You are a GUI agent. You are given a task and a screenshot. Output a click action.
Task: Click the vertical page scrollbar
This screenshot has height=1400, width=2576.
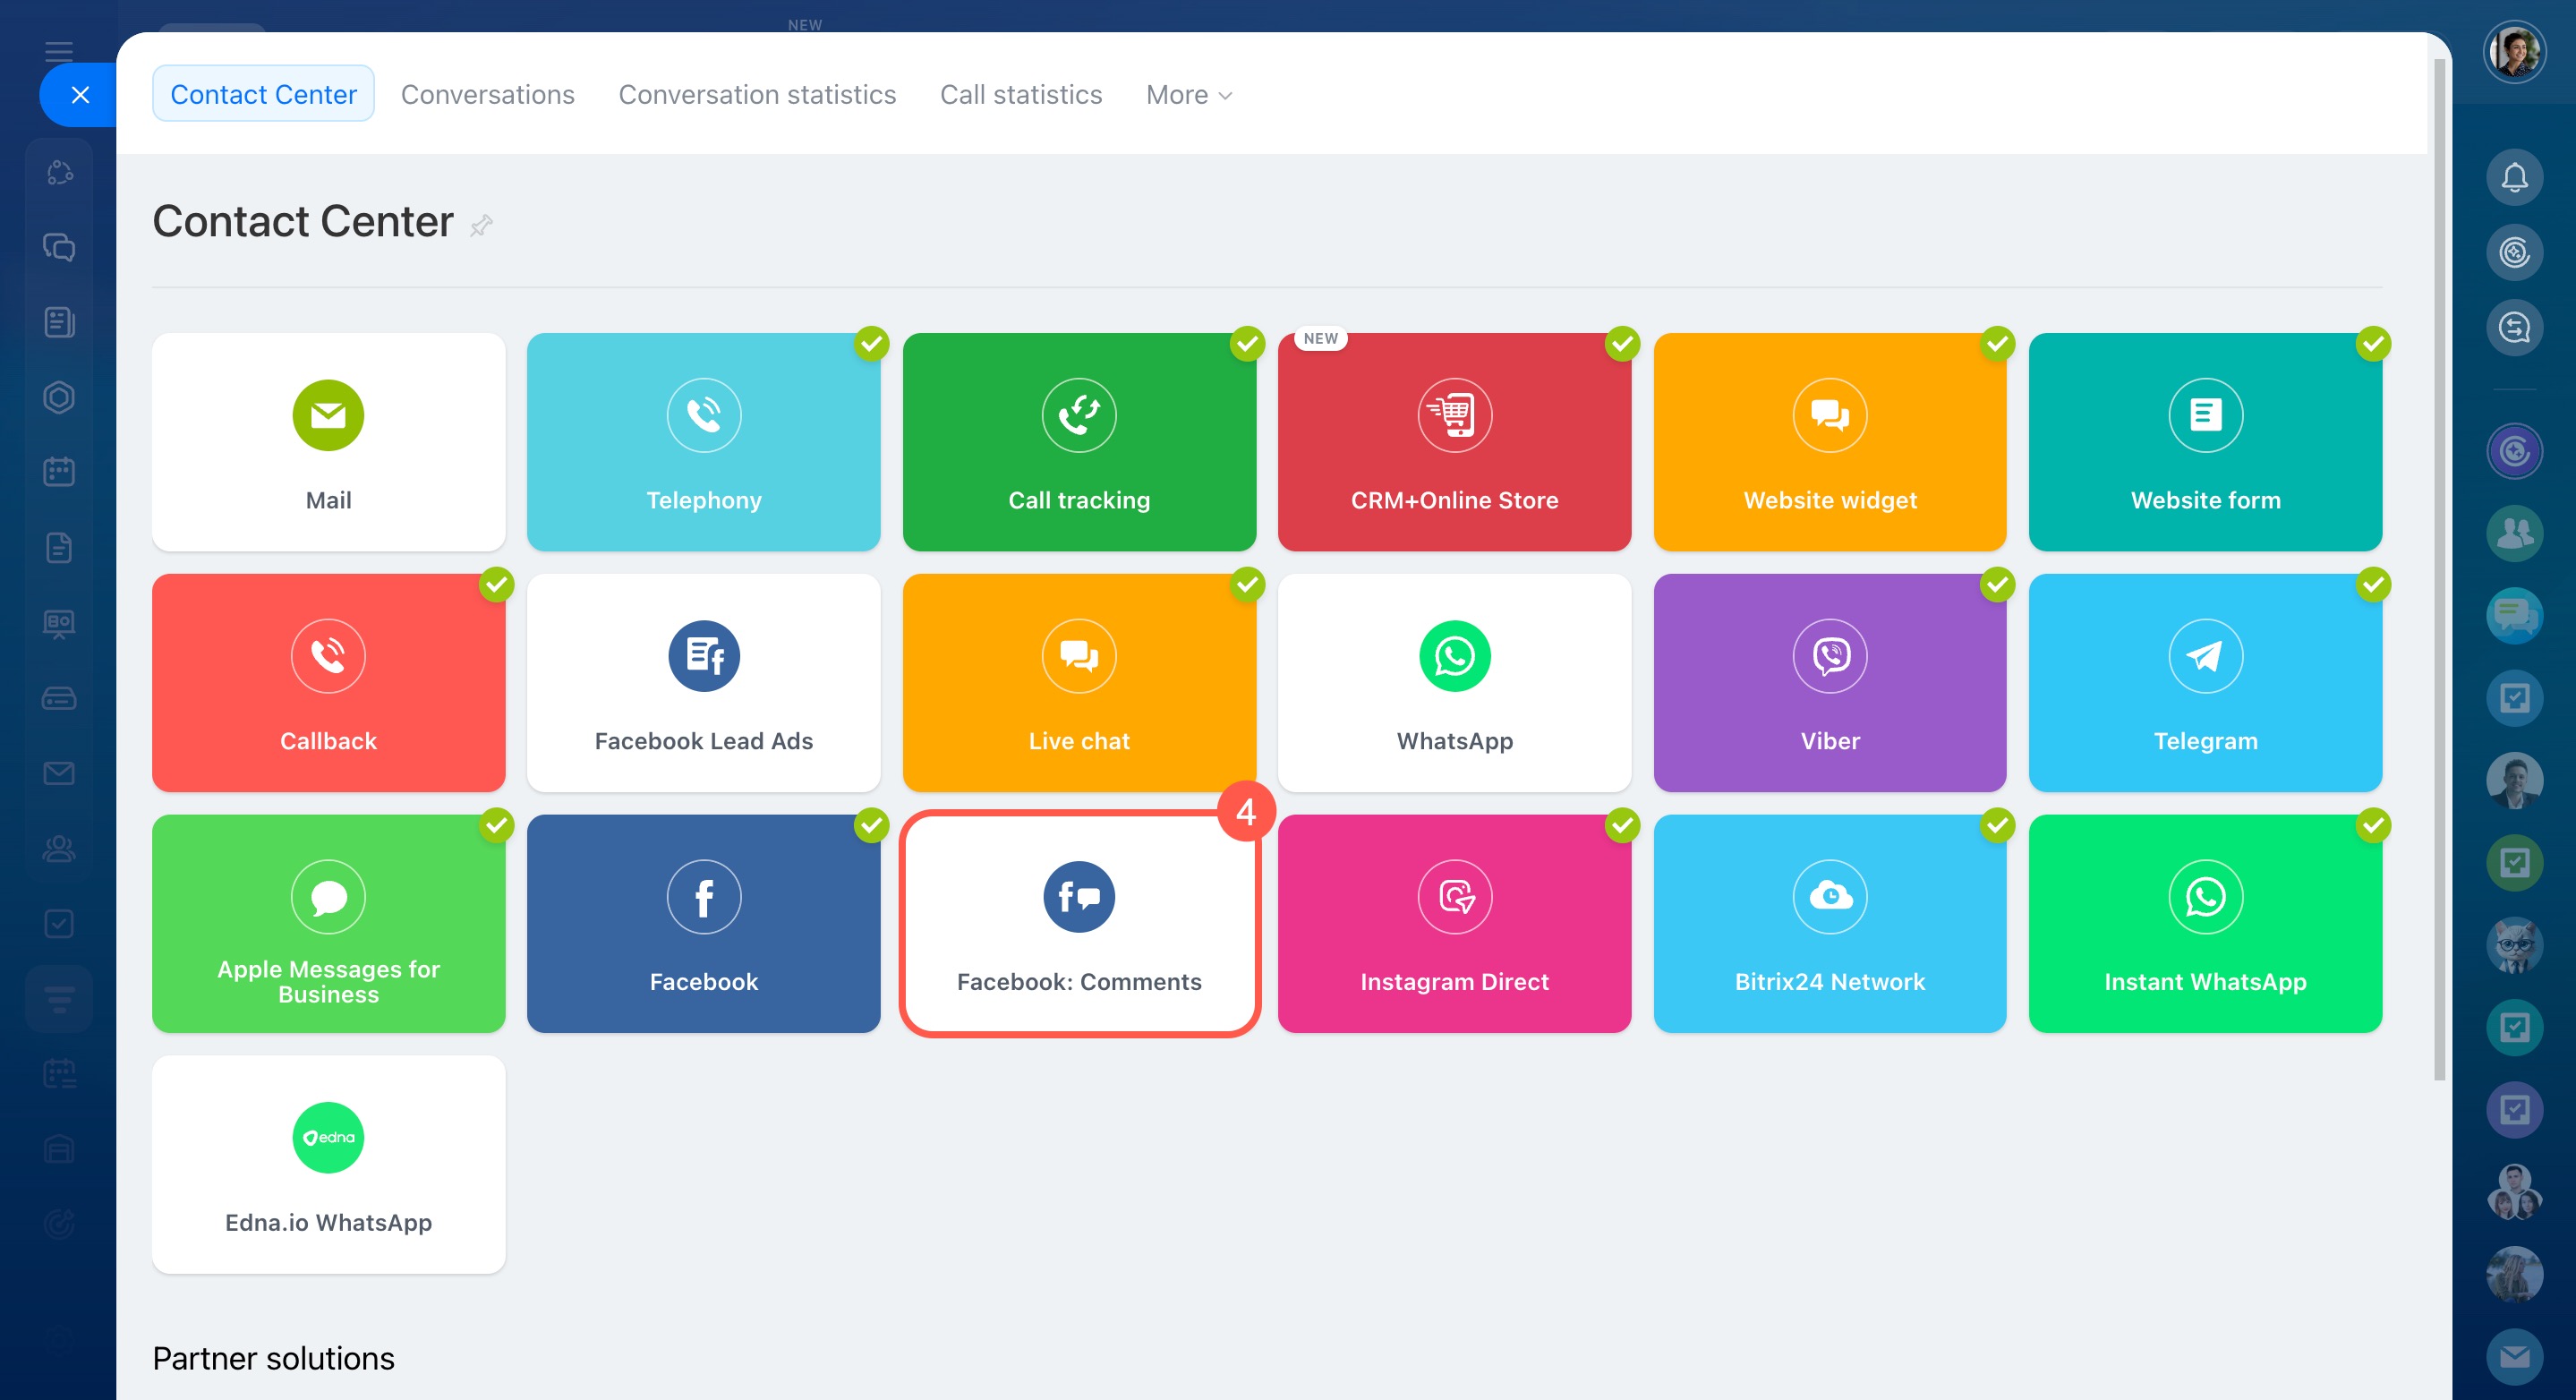pyautogui.click(x=2438, y=570)
